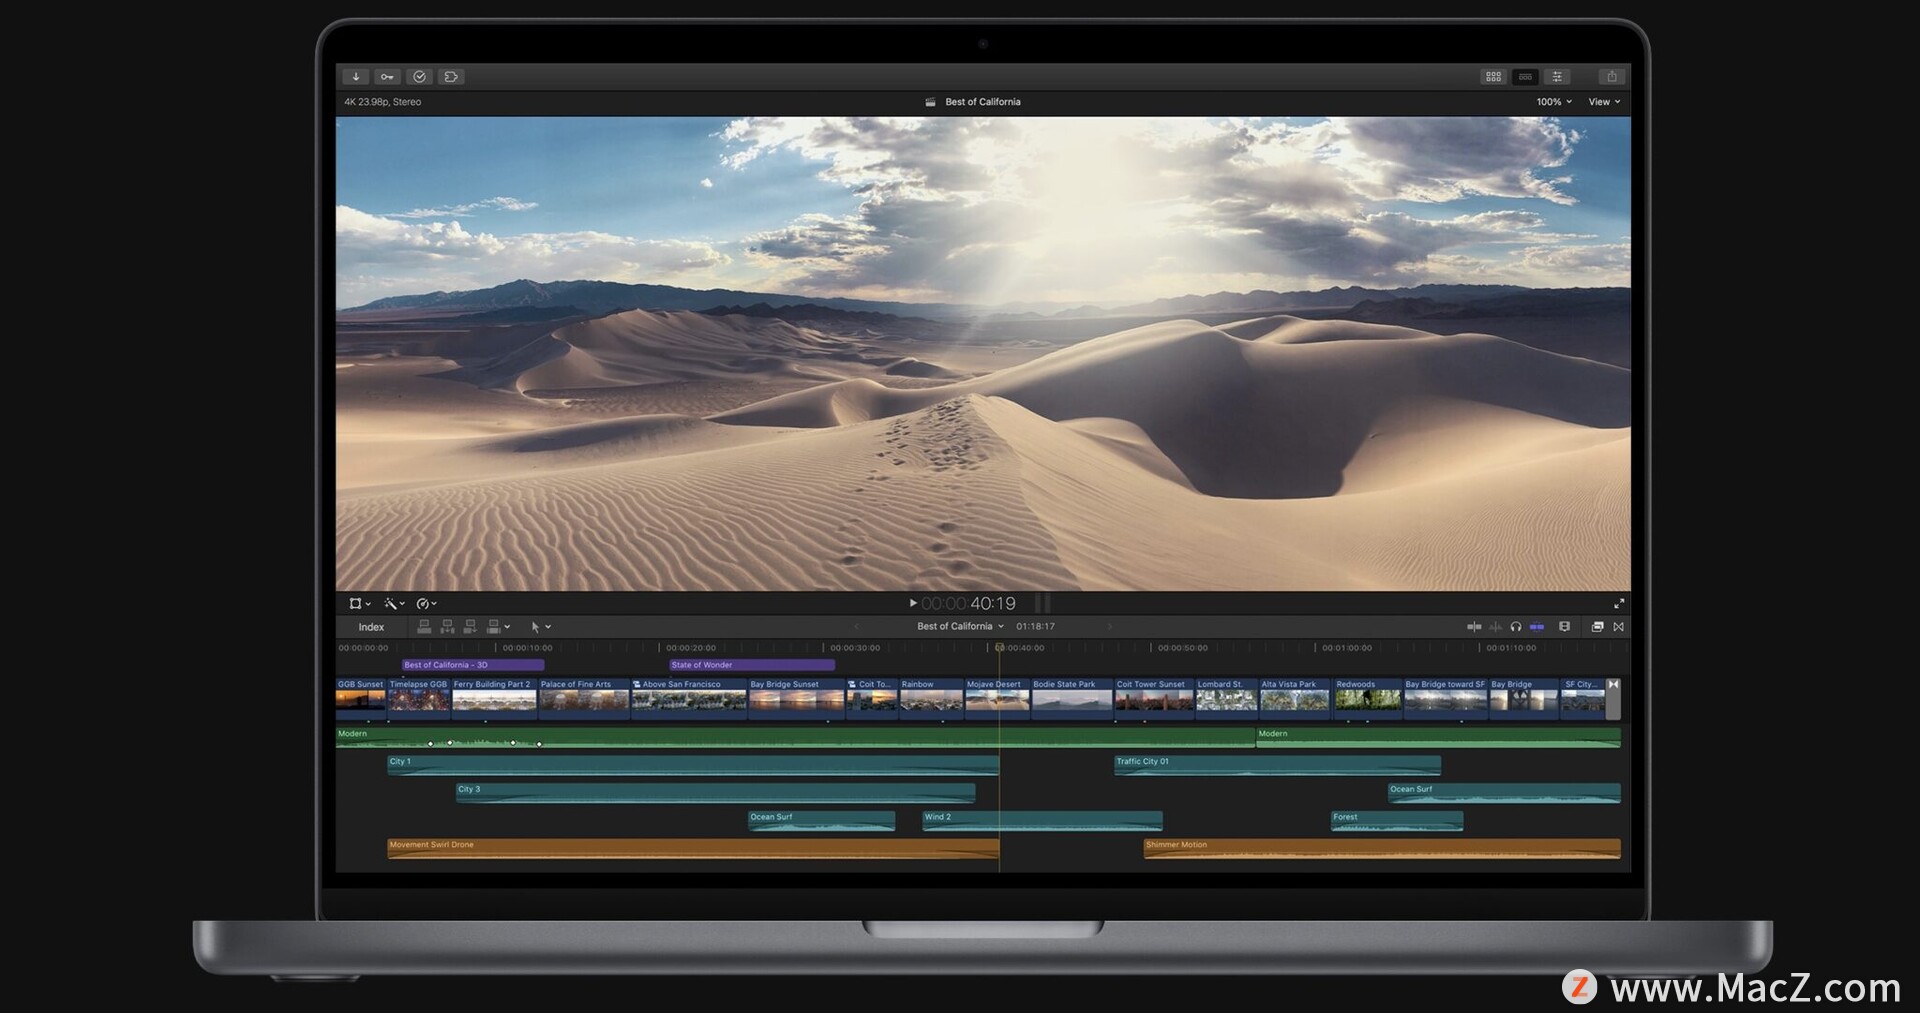
Task: Click the 00:00:50:00 mark on timeline ruler
Action: point(1182,648)
